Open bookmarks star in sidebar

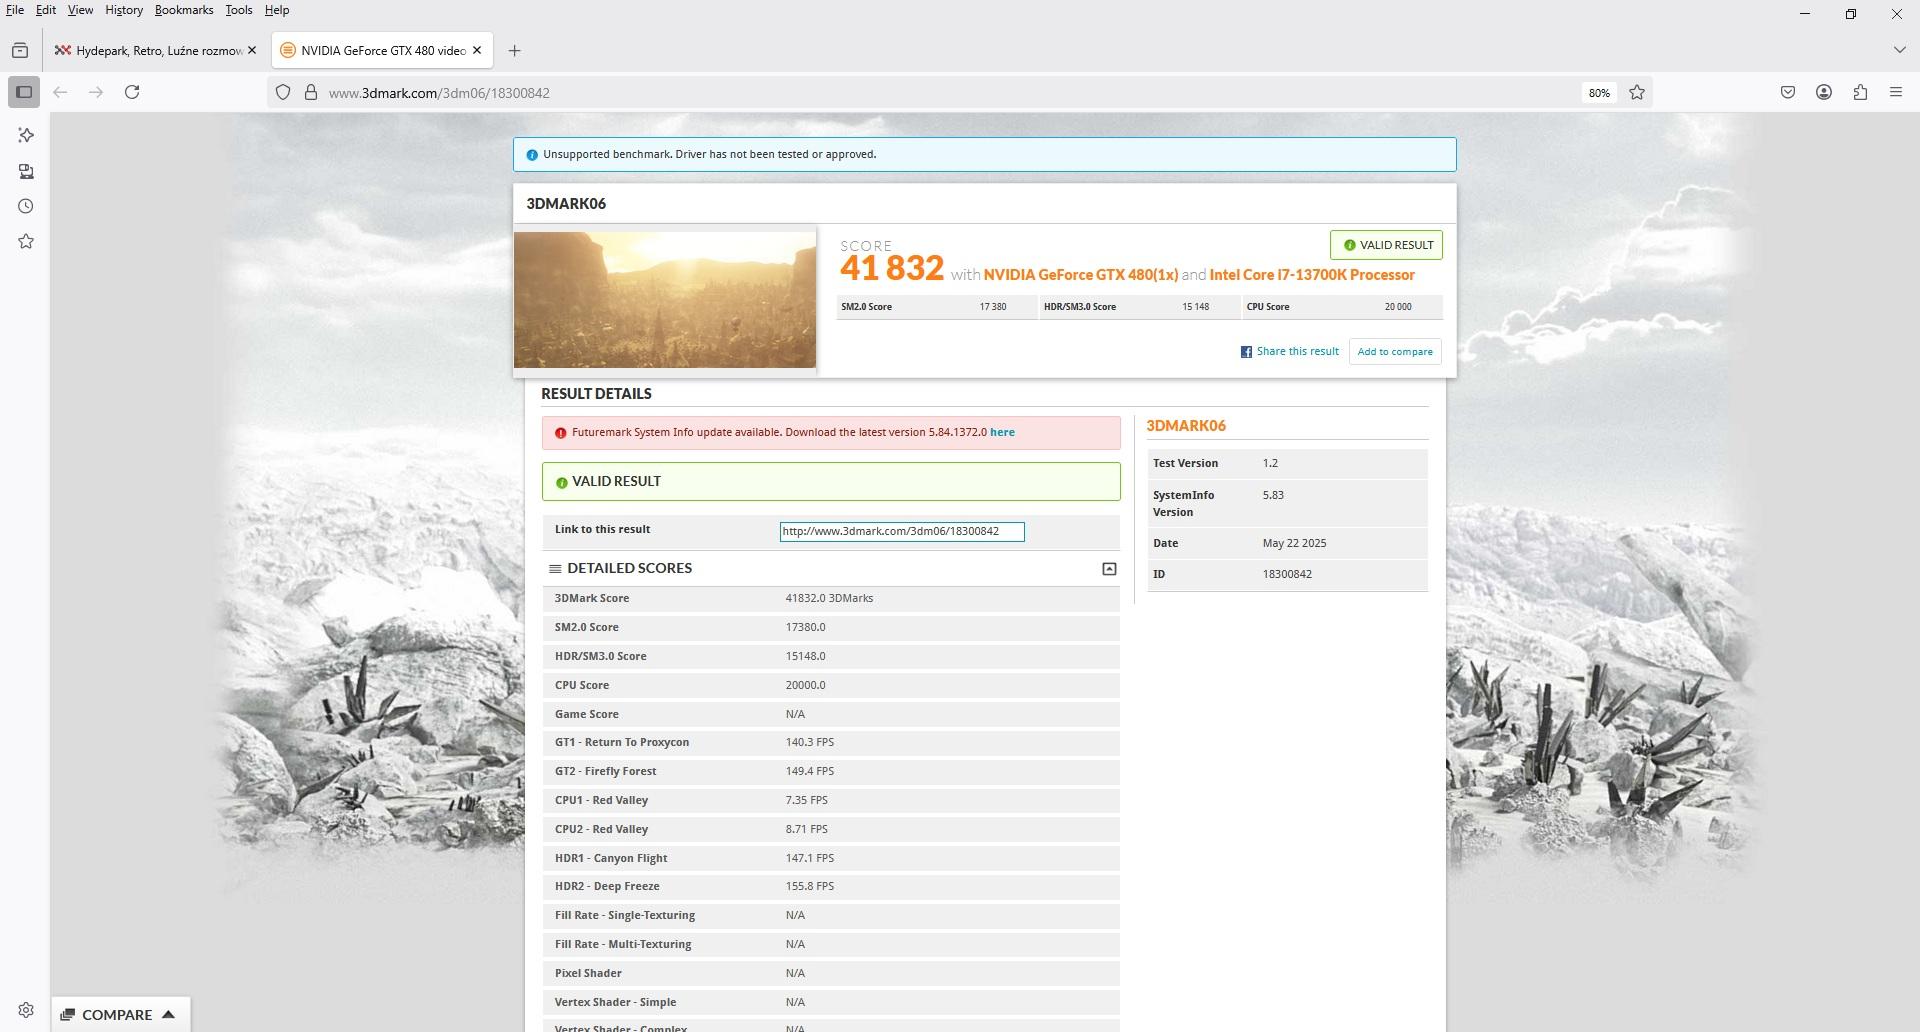click(26, 242)
